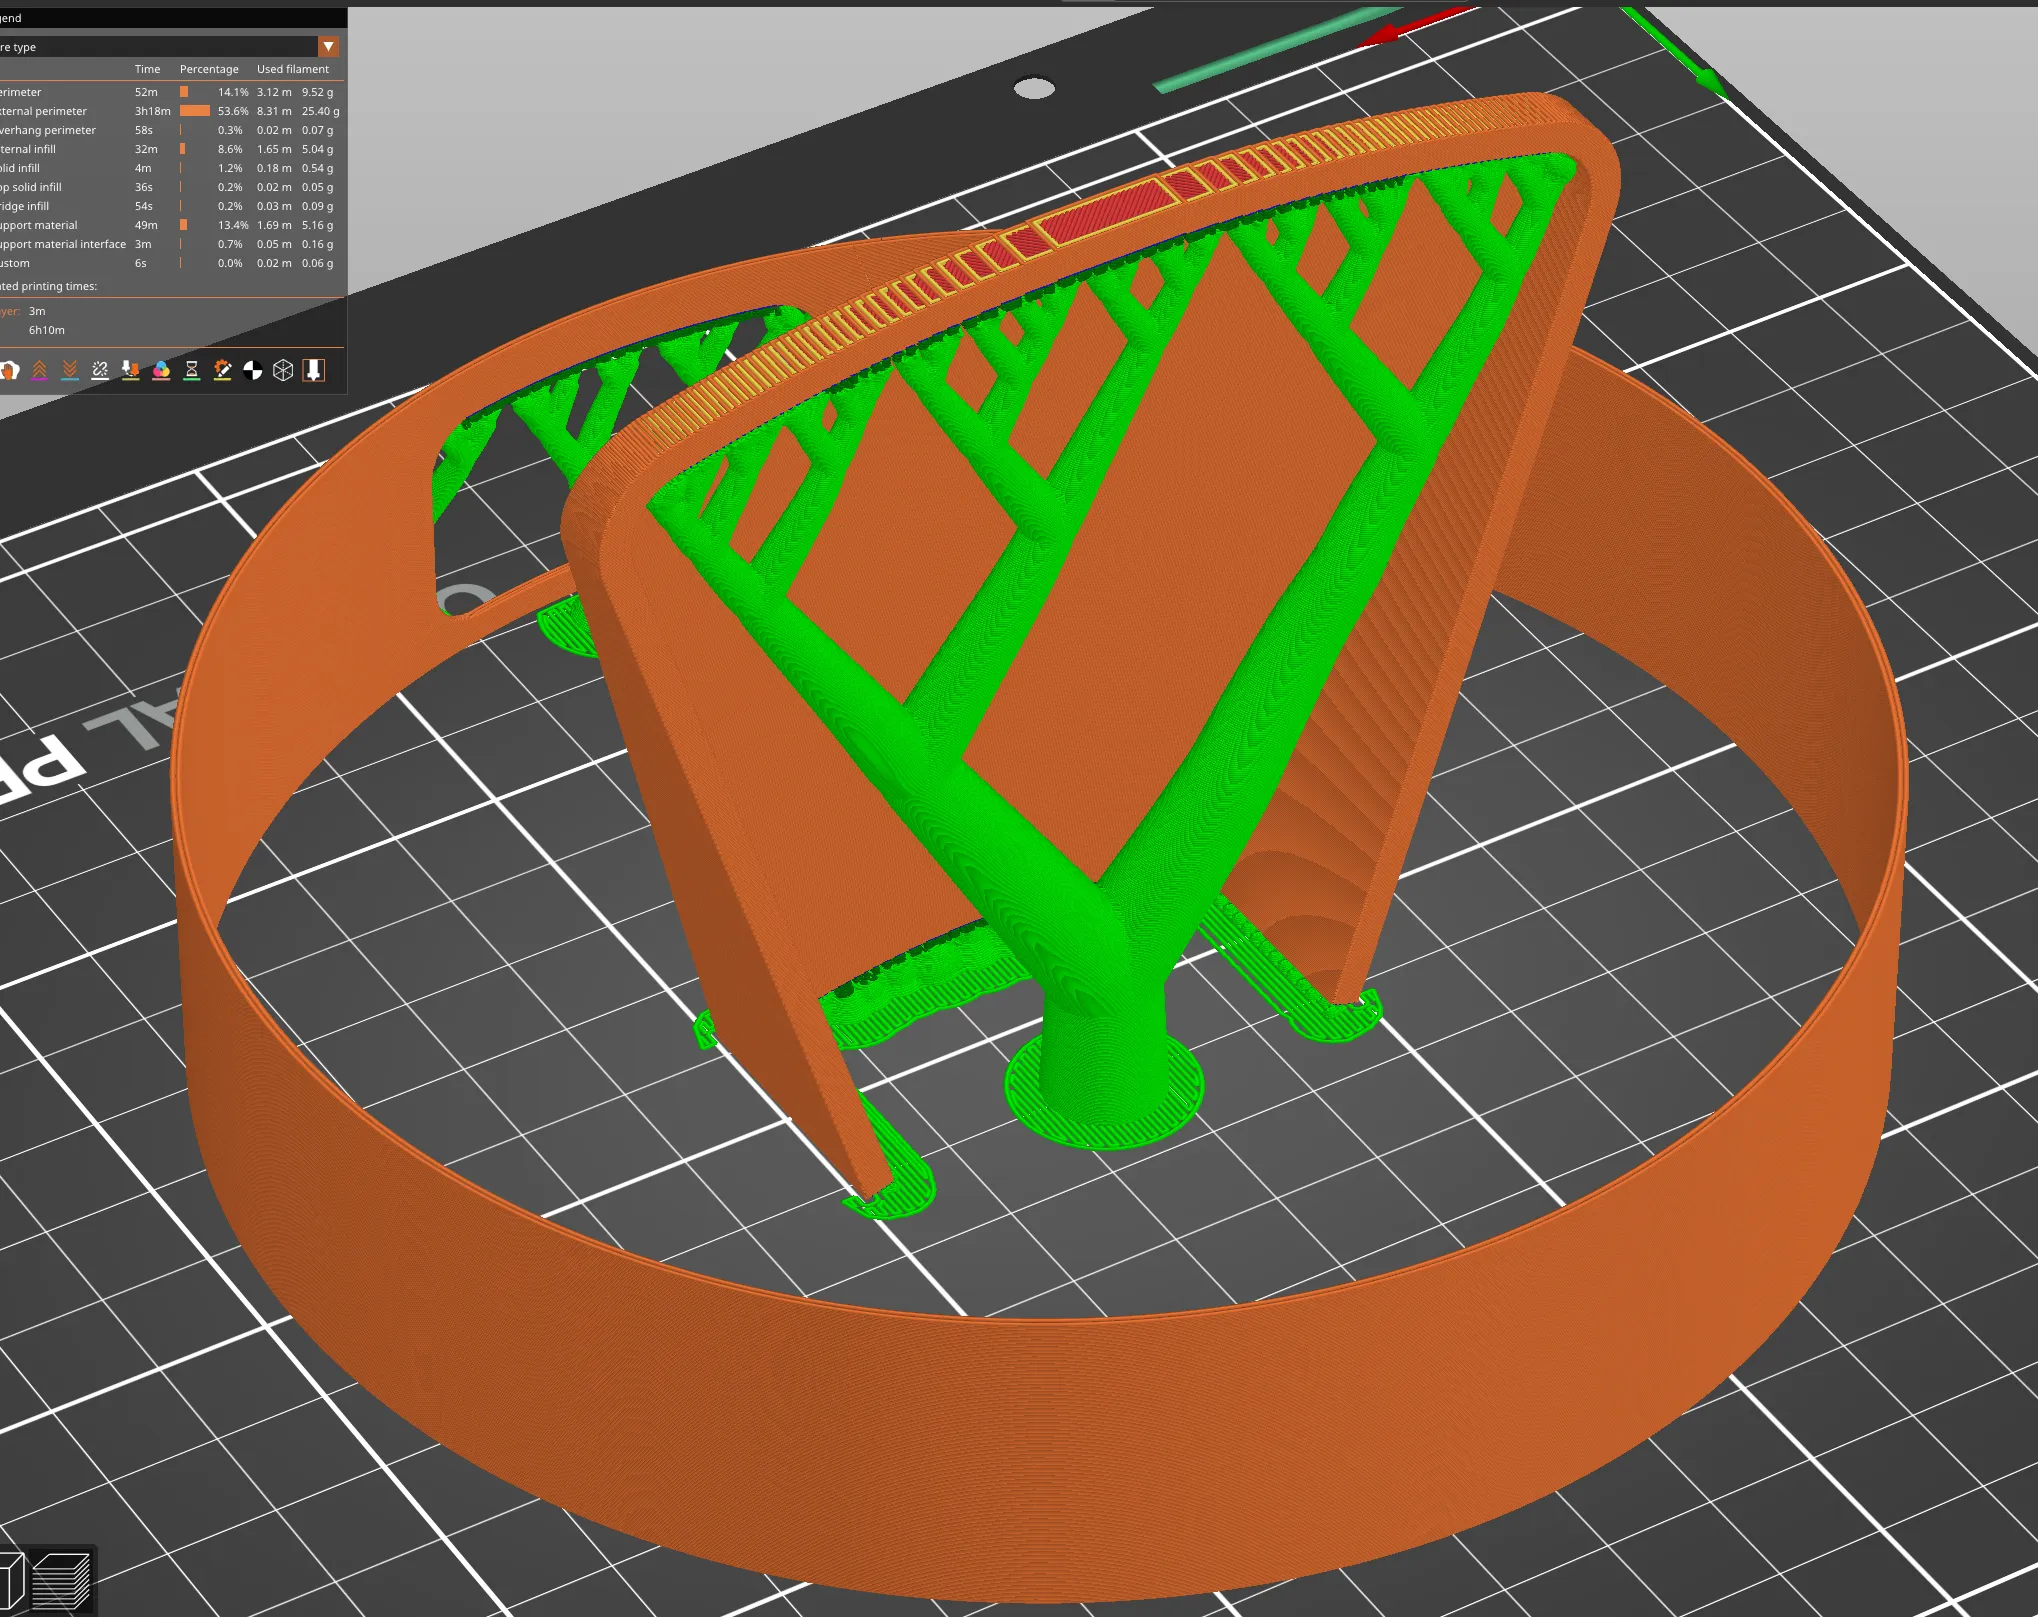Toggle Shells wireframe cube icon
Viewport: 2038px width, 1617px height.
pyautogui.click(x=283, y=371)
